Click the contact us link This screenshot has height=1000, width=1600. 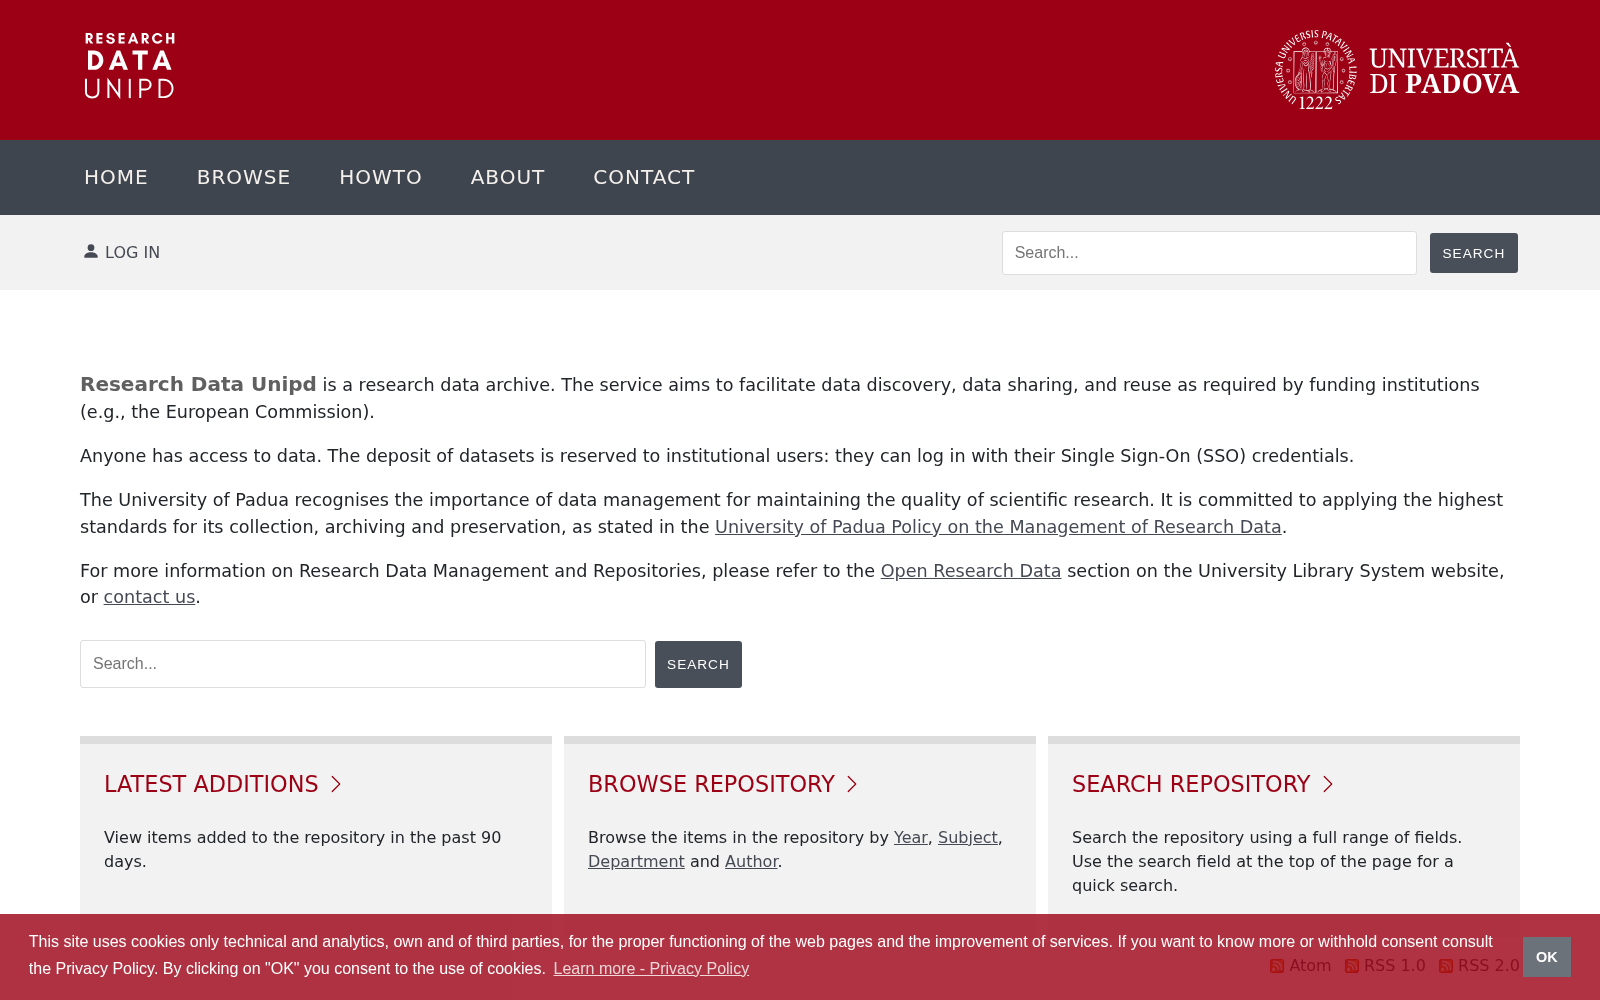click(149, 597)
